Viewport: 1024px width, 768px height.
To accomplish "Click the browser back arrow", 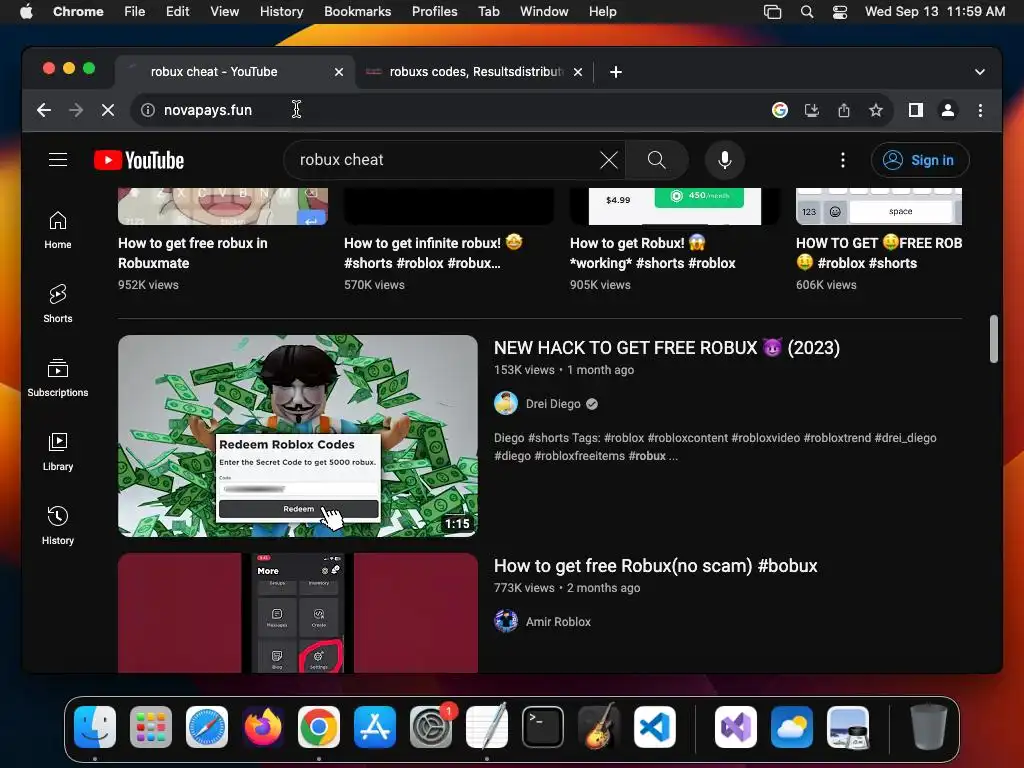I will point(44,110).
